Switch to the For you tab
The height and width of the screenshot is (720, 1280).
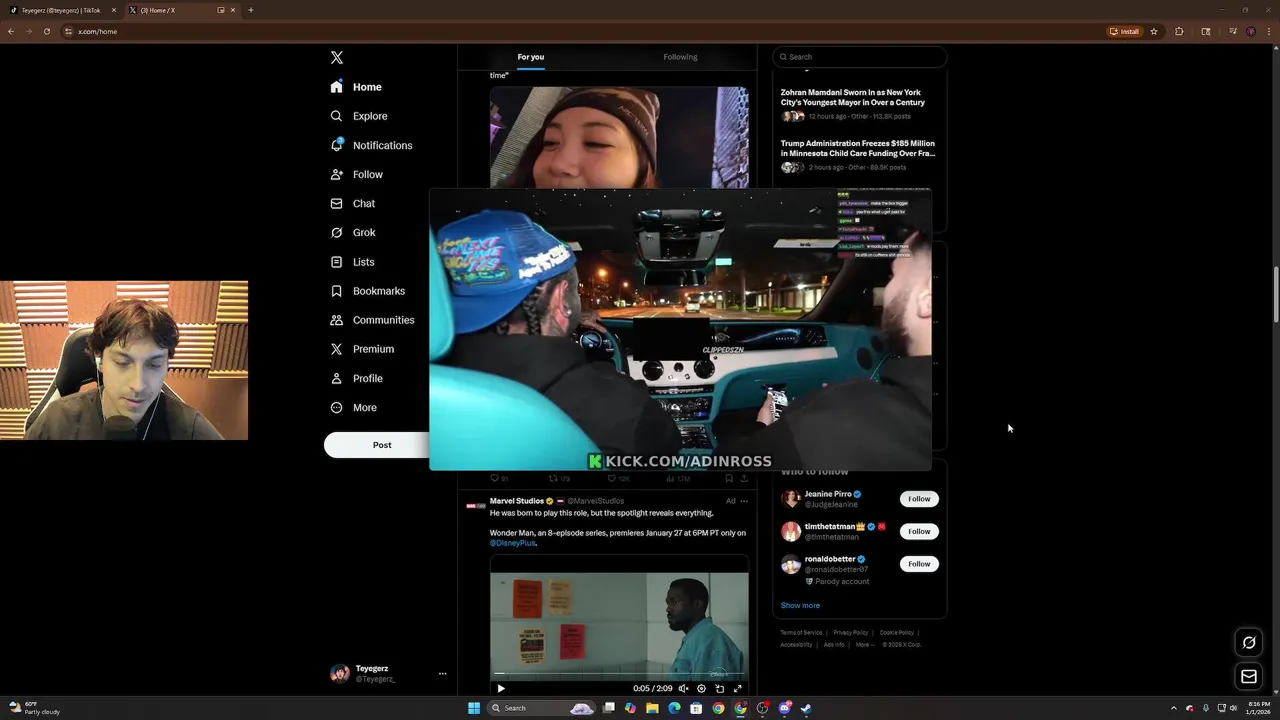pos(531,57)
